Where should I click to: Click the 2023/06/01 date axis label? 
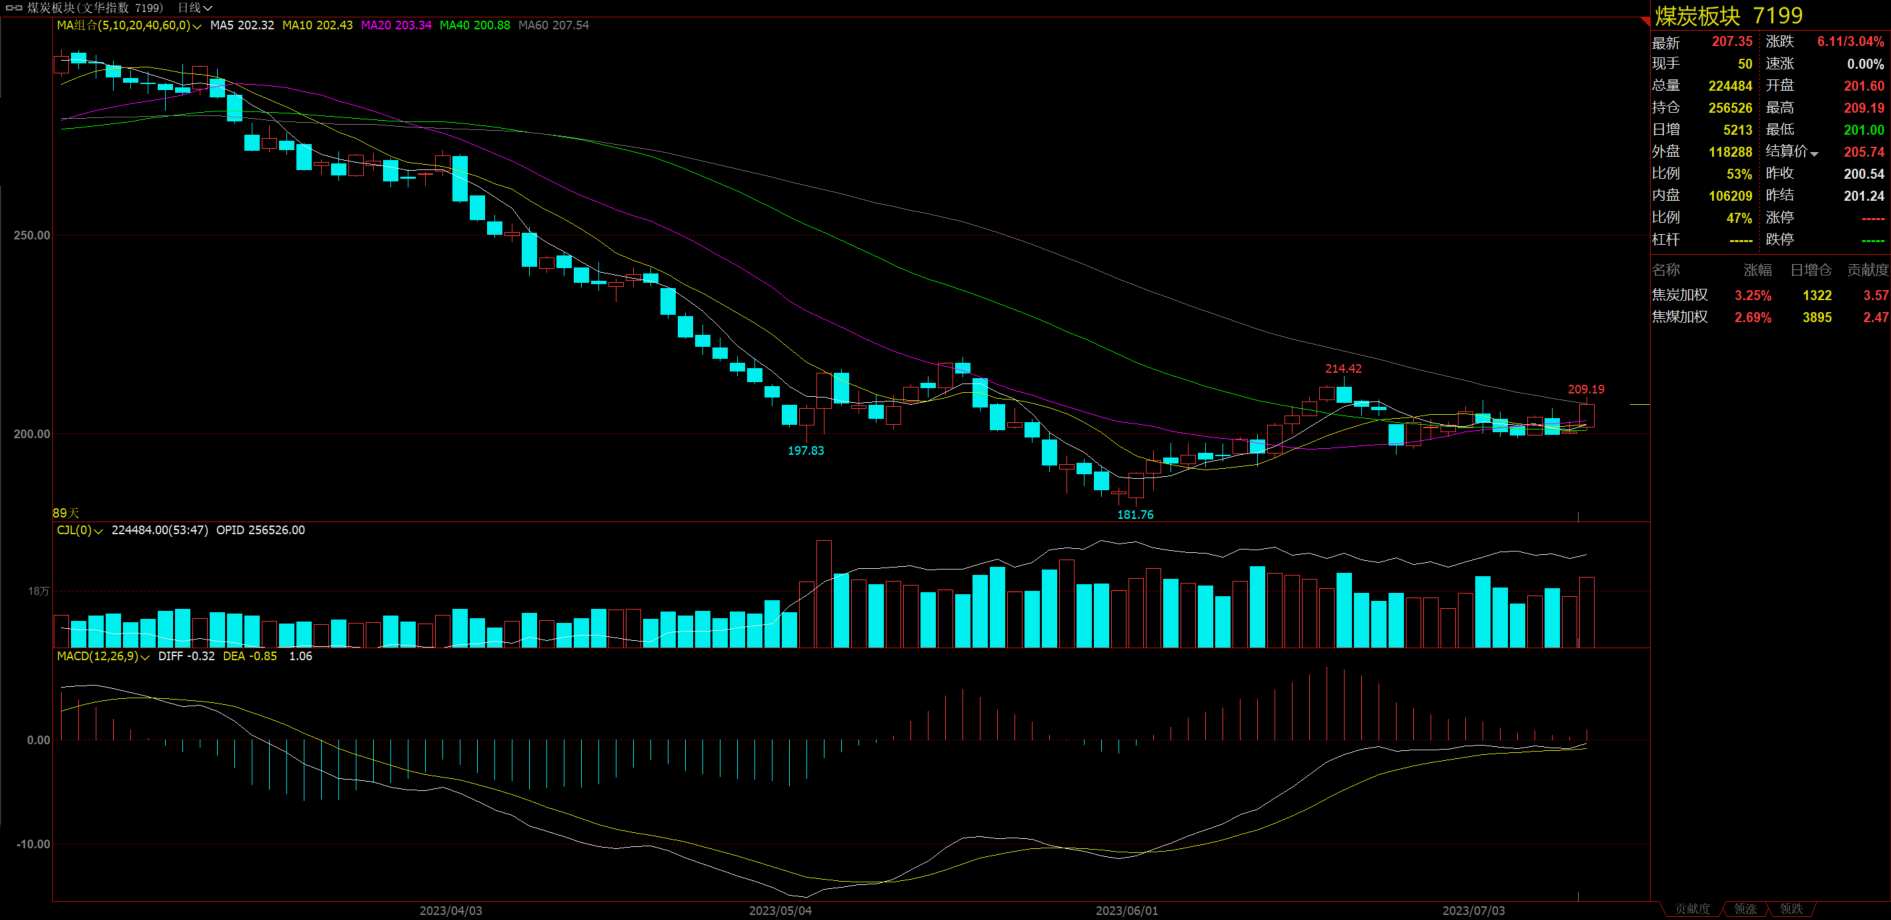point(1127,911)
